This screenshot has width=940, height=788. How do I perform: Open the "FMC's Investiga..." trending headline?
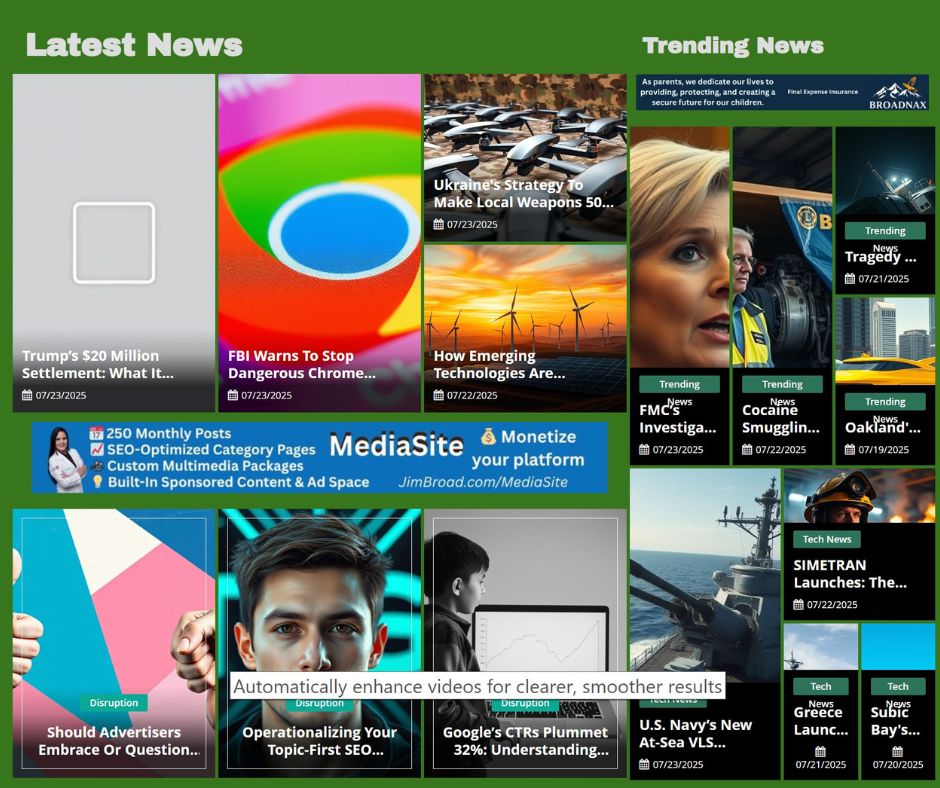tap(677, 419)
